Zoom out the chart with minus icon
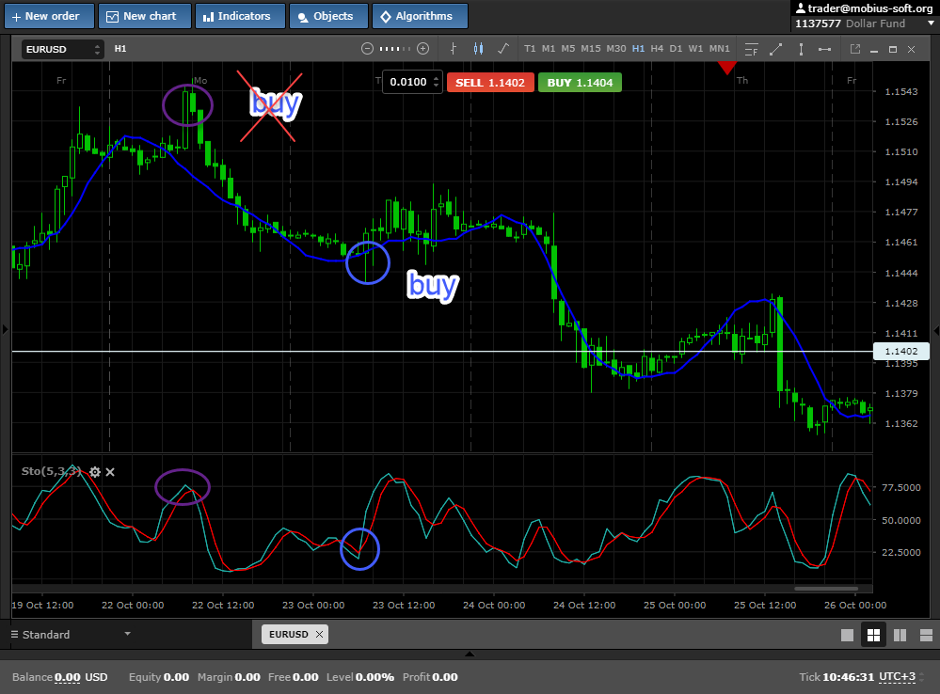This screenshot has height=694, width=940. coord(367,49)
